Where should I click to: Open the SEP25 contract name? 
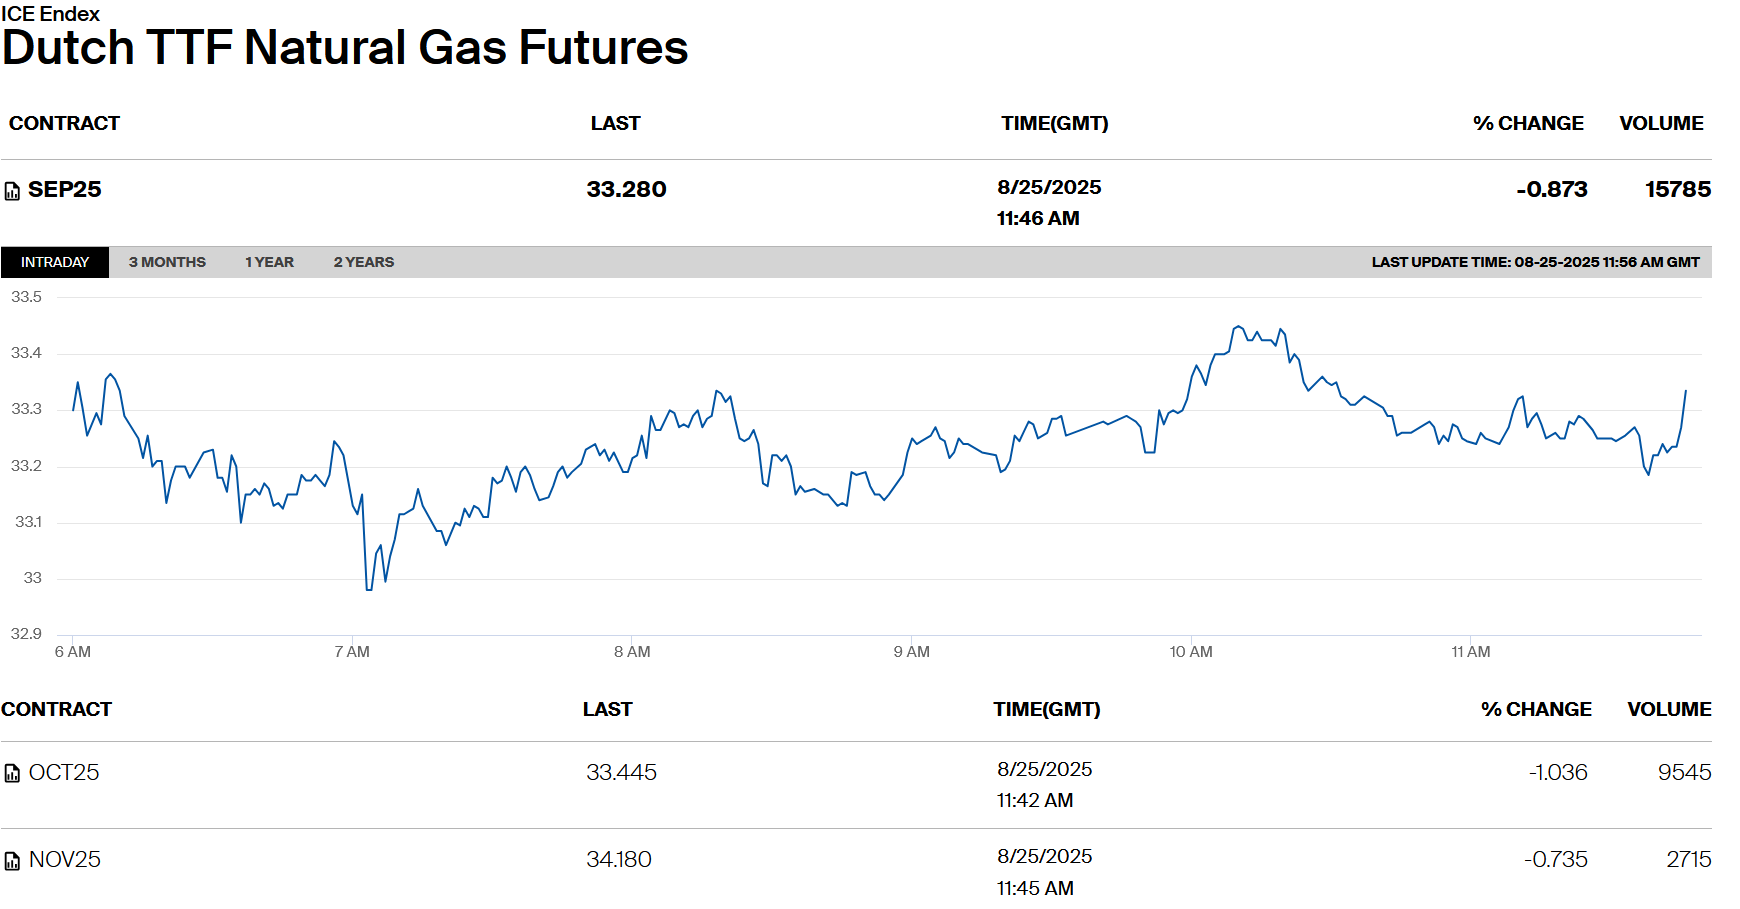[x=65, y=190]
